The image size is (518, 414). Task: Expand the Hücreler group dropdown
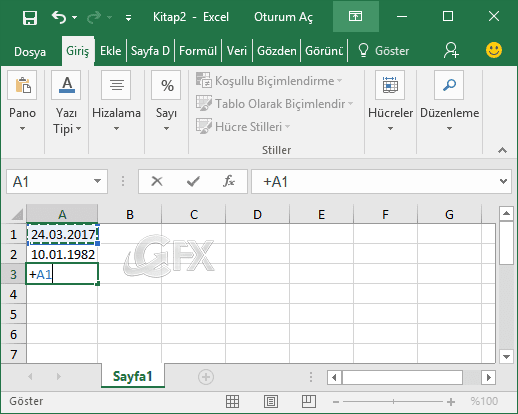pos(390,128)
